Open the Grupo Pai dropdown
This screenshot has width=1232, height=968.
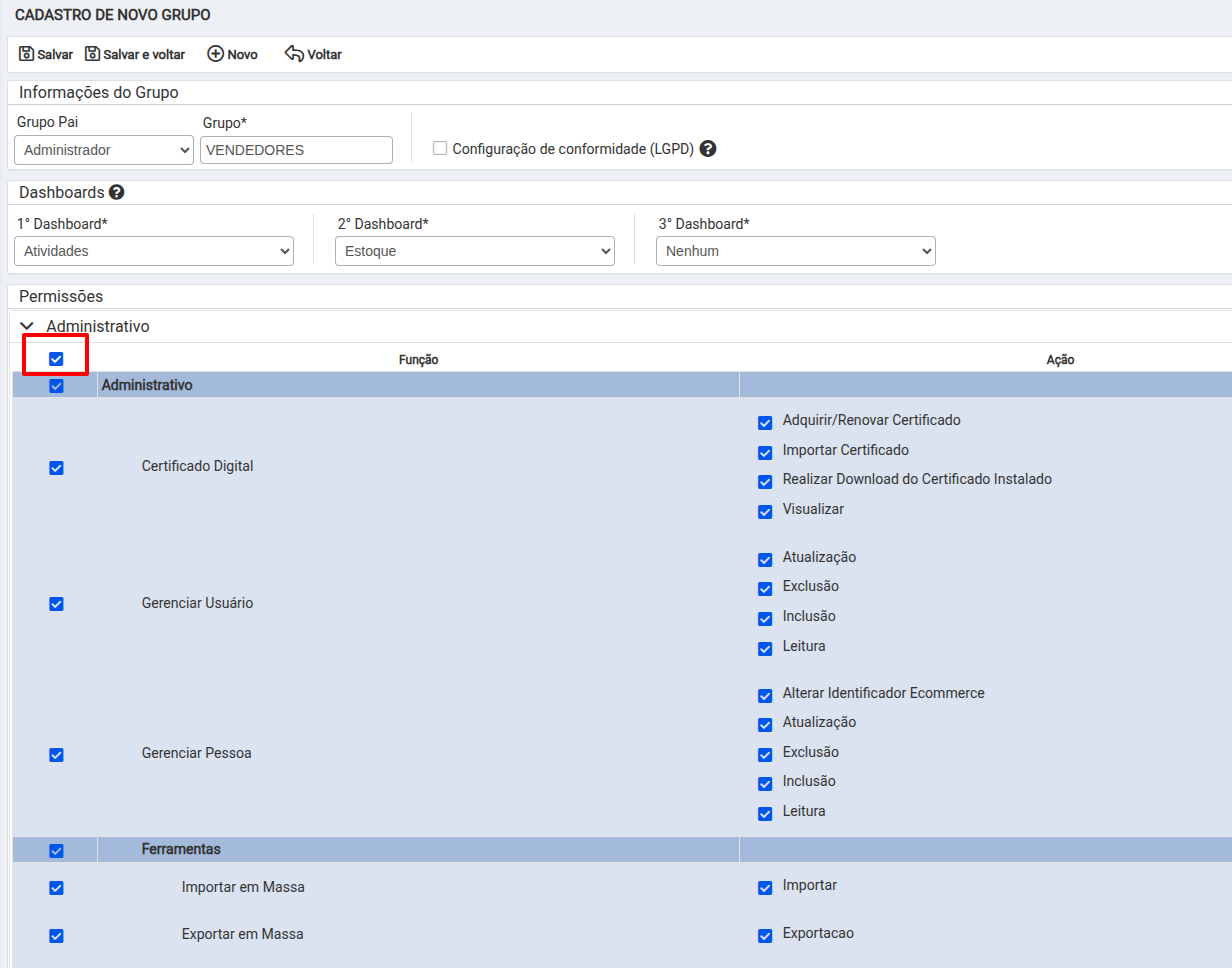coord(104,150)
